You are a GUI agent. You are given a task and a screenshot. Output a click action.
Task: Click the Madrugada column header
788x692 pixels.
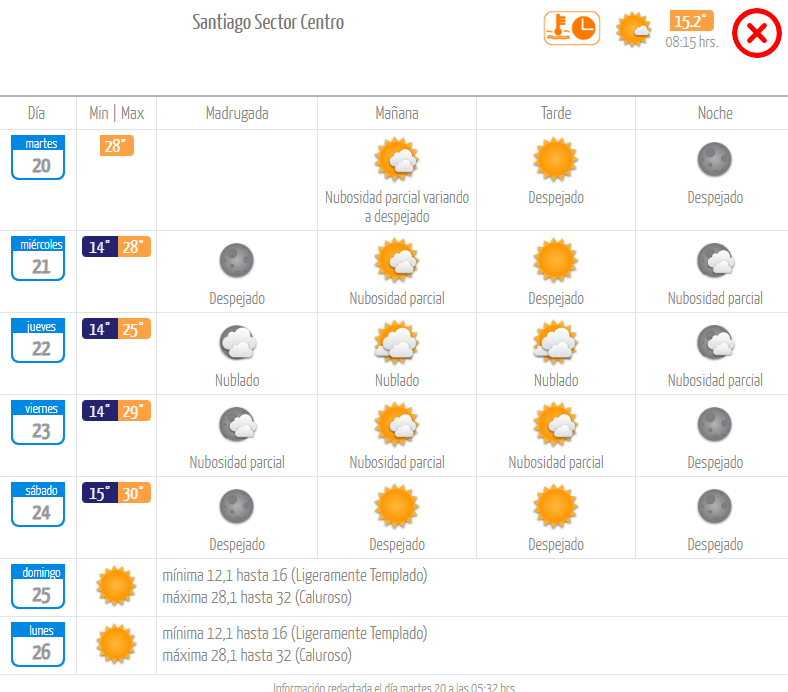pyautogui.click(x=237, y=114)
